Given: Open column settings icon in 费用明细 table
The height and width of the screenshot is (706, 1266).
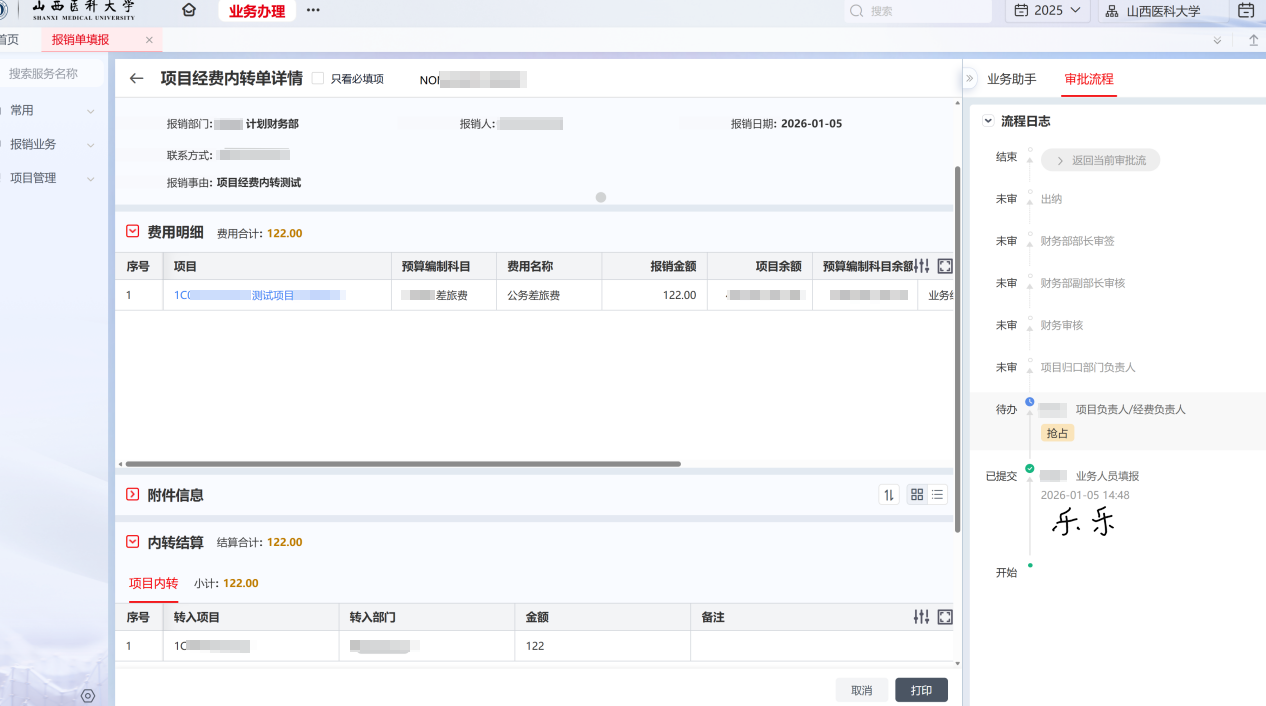Looking at the screenshot, I should pos(922,266).
